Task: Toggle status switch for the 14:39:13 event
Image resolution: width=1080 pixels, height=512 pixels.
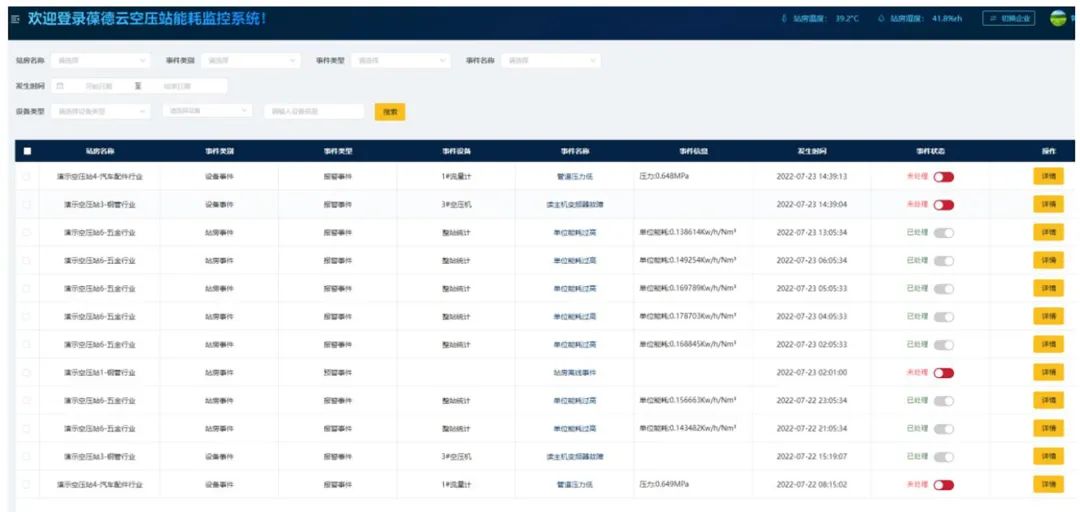Action: tap(943, 176)
